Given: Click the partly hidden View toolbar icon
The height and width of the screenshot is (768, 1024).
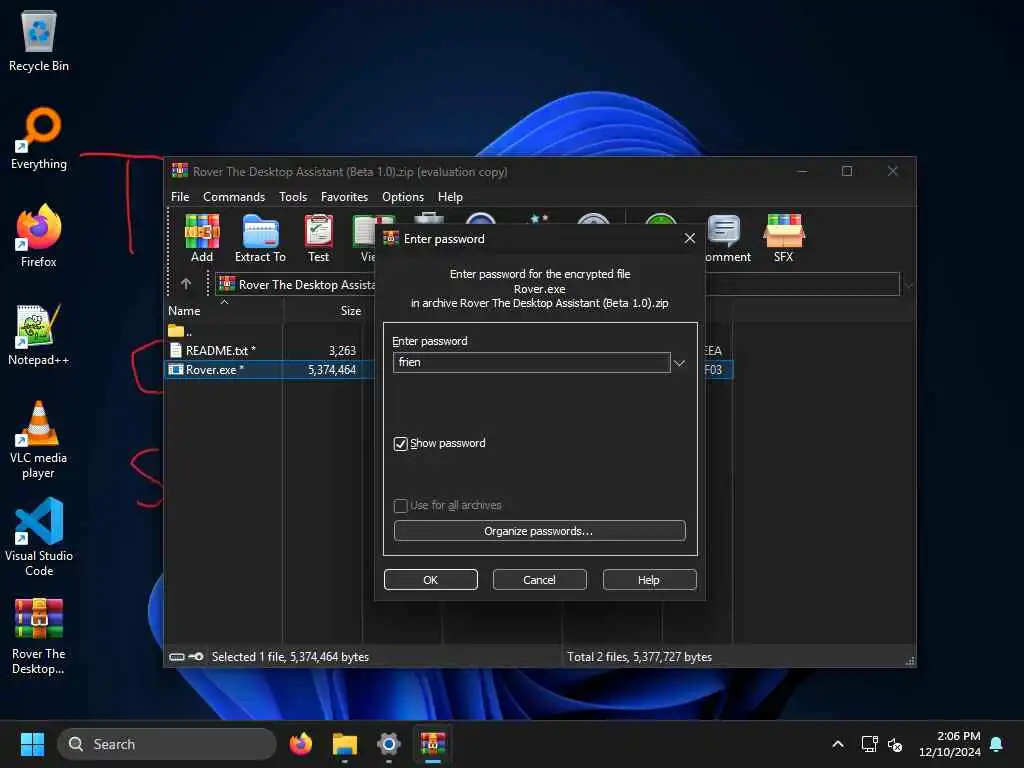Looking at the screenshot, I should tap(366, 238).
